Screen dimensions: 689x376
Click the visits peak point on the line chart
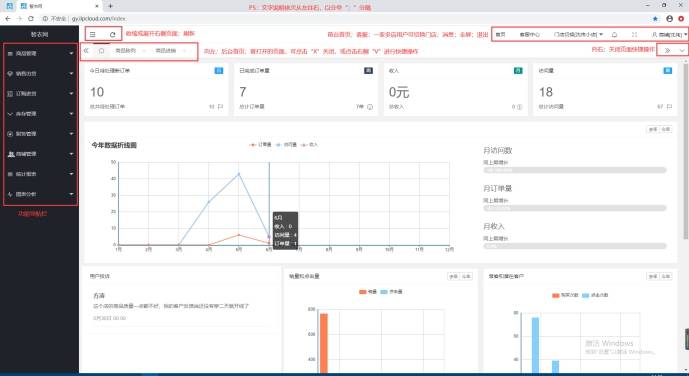point(239,174)
